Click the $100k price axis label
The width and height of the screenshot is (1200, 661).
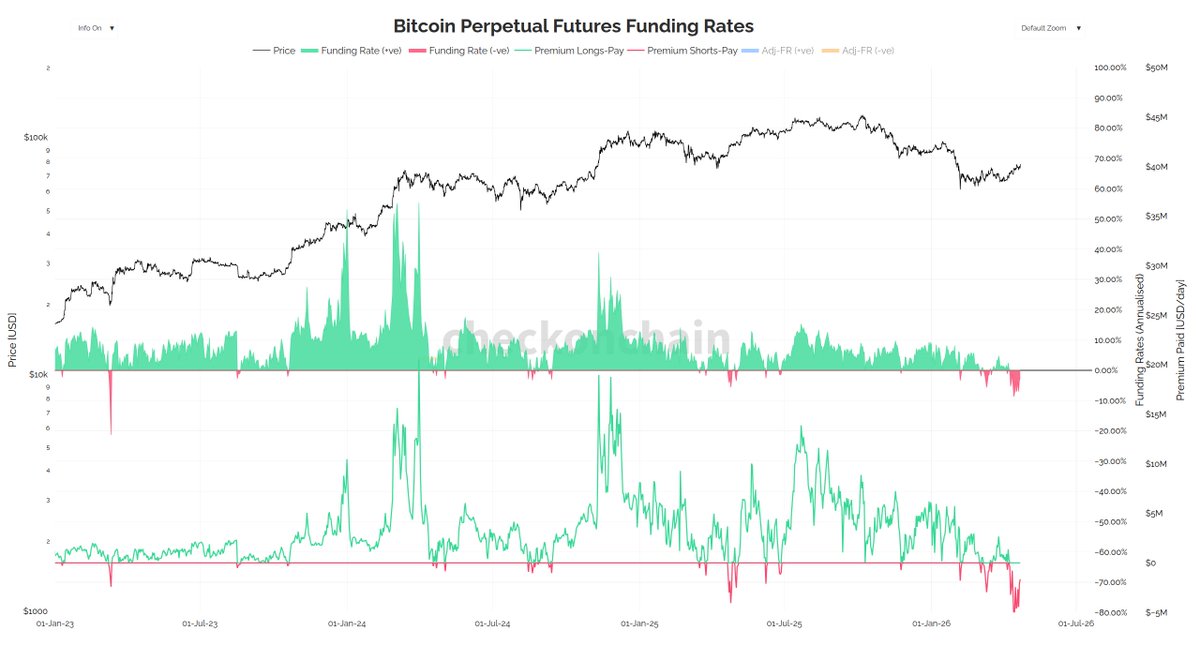tap(36, 136)
